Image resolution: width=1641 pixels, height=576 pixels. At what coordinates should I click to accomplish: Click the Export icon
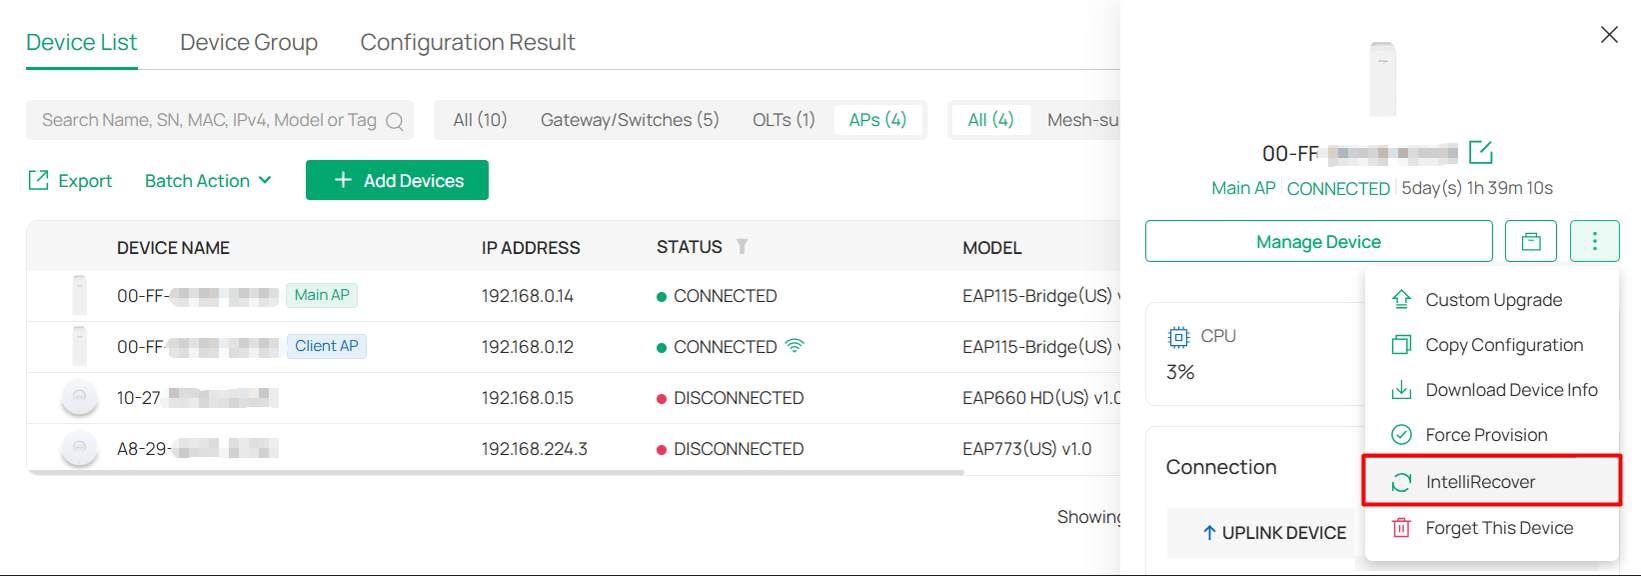coord(38,180)
